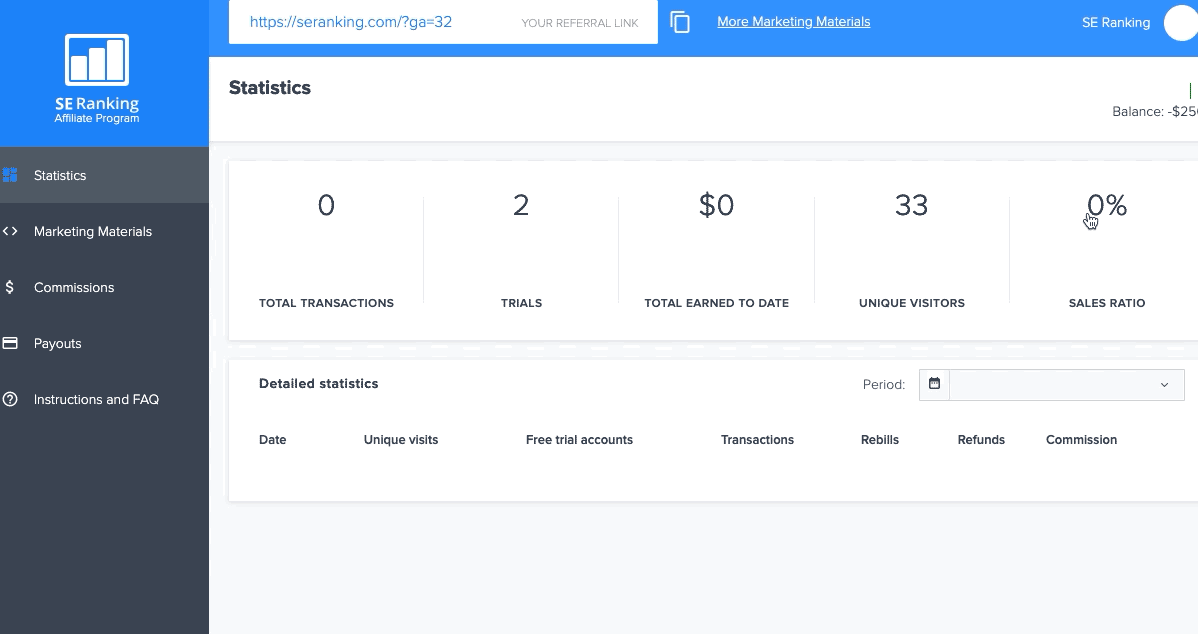Screen dimensions: 1198x634
Task: Click the TOTAL EARNED TO DATE label
Action: tap(717, 303)
